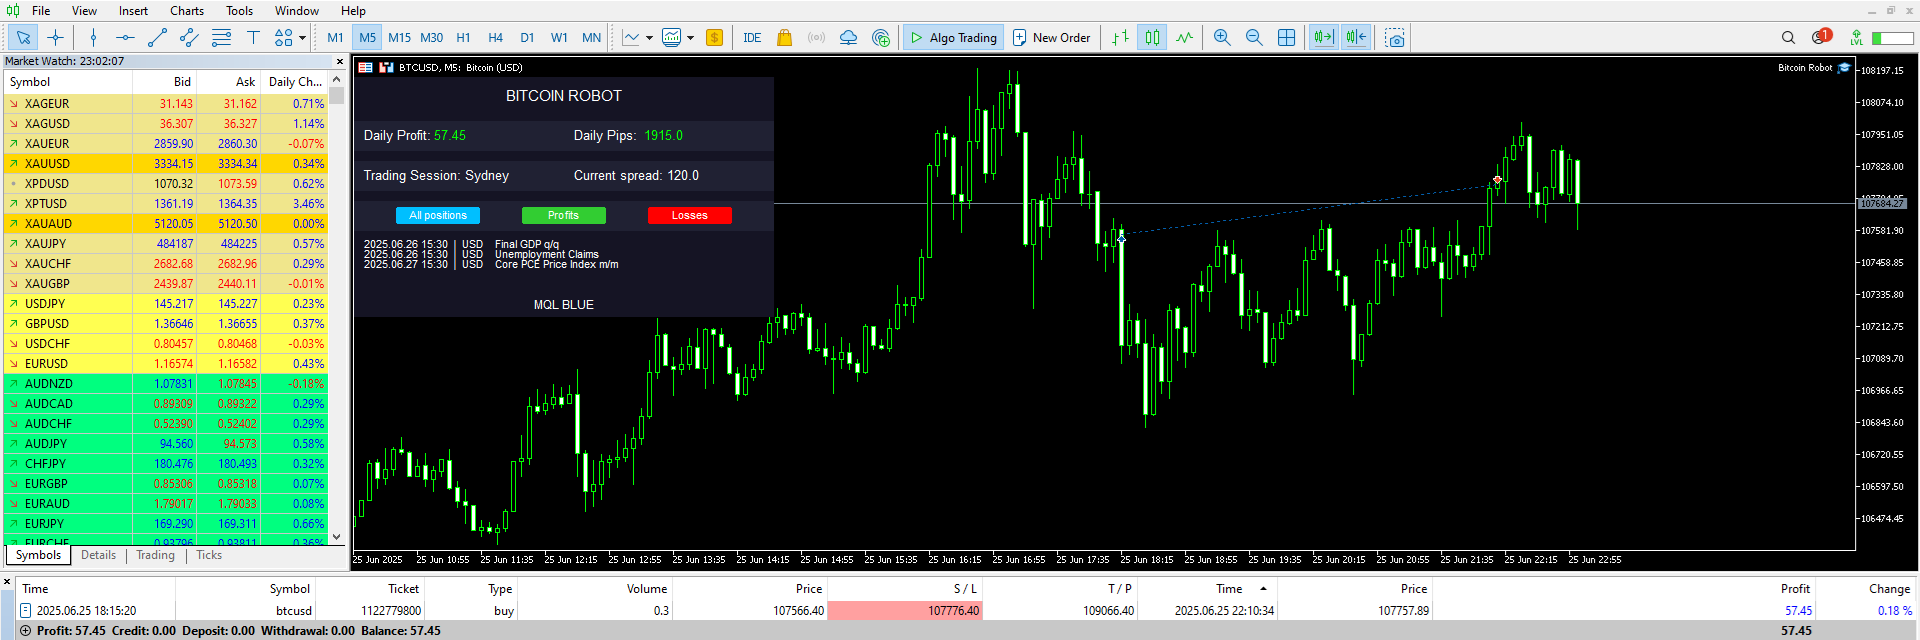Viewport: 1920px width, 640px height.
Task: Select XAUUSD row in Market Watch
Action: pyautogui.click(x=166, y=163)
